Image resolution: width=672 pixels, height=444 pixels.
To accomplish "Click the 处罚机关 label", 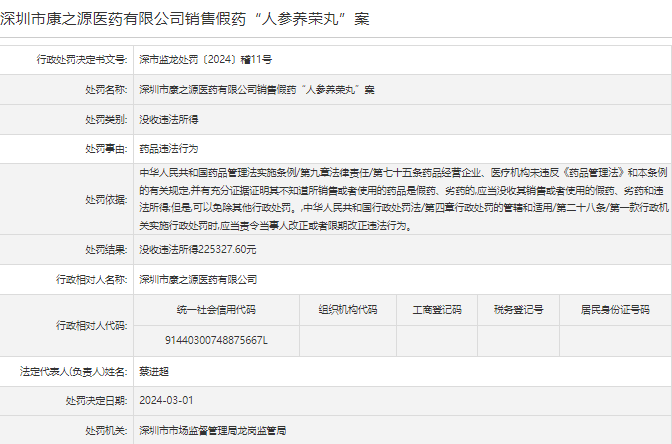I will click(106, 430).
